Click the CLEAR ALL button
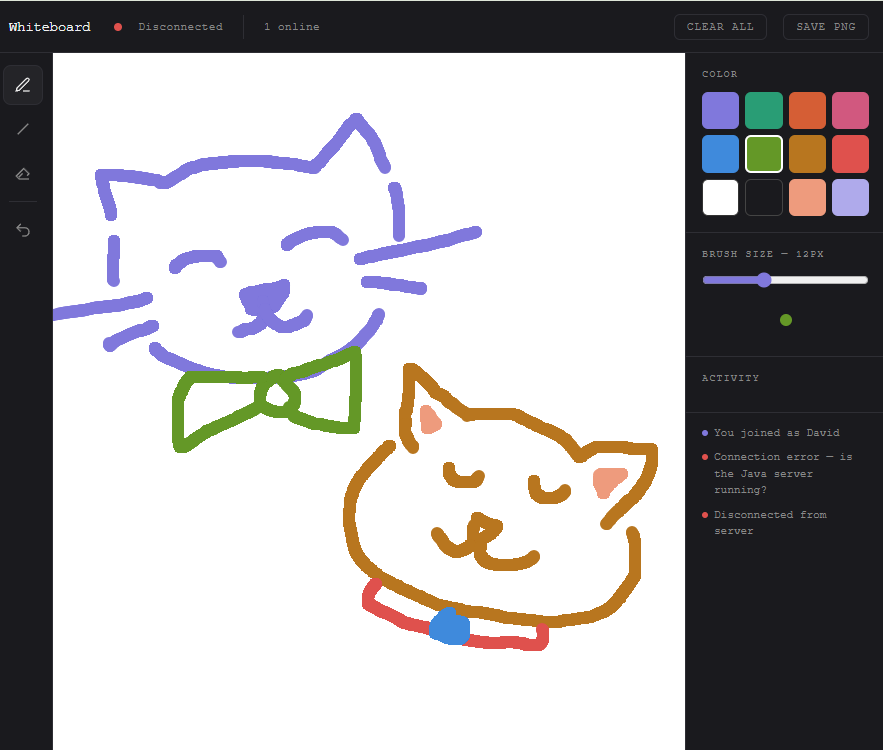 720,27
